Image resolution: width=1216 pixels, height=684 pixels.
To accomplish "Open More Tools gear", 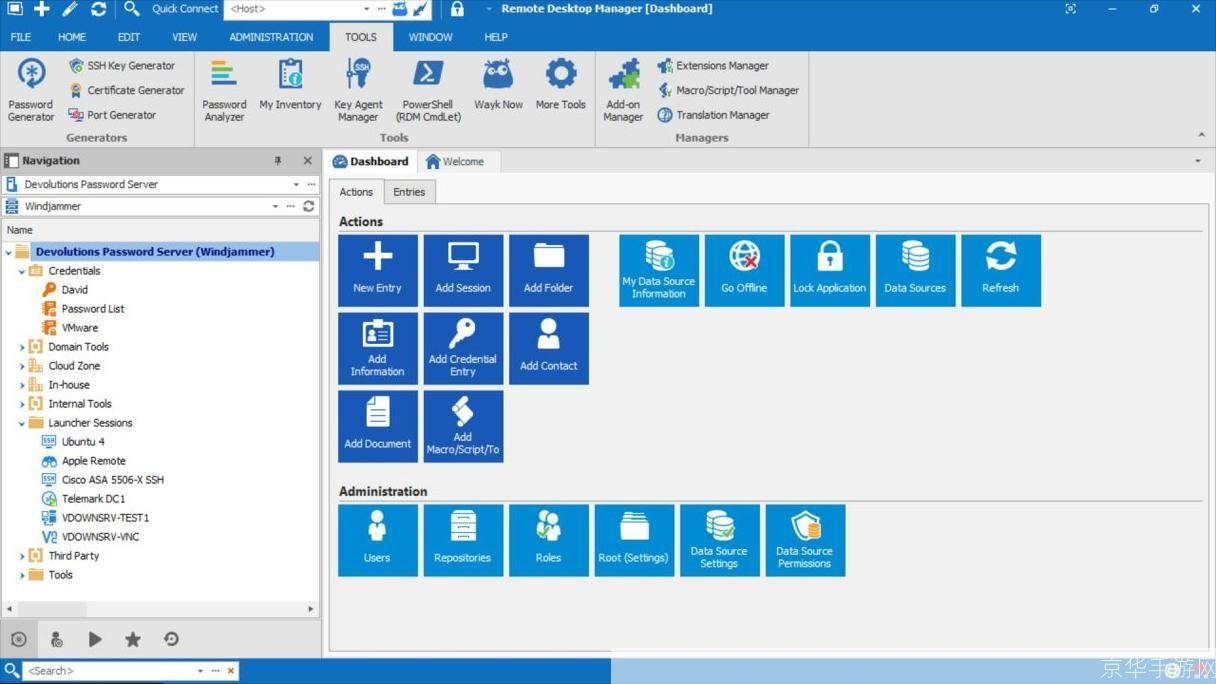I will click(560, 84).
